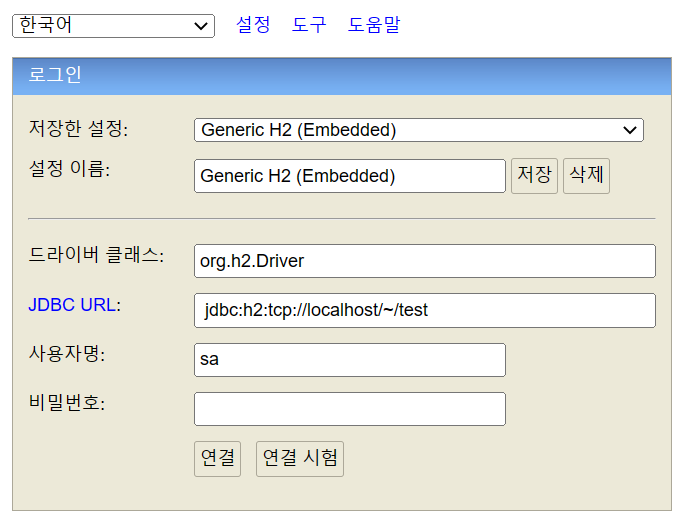
Task: Open the 도구 tools link
Action: coord(309,25)
